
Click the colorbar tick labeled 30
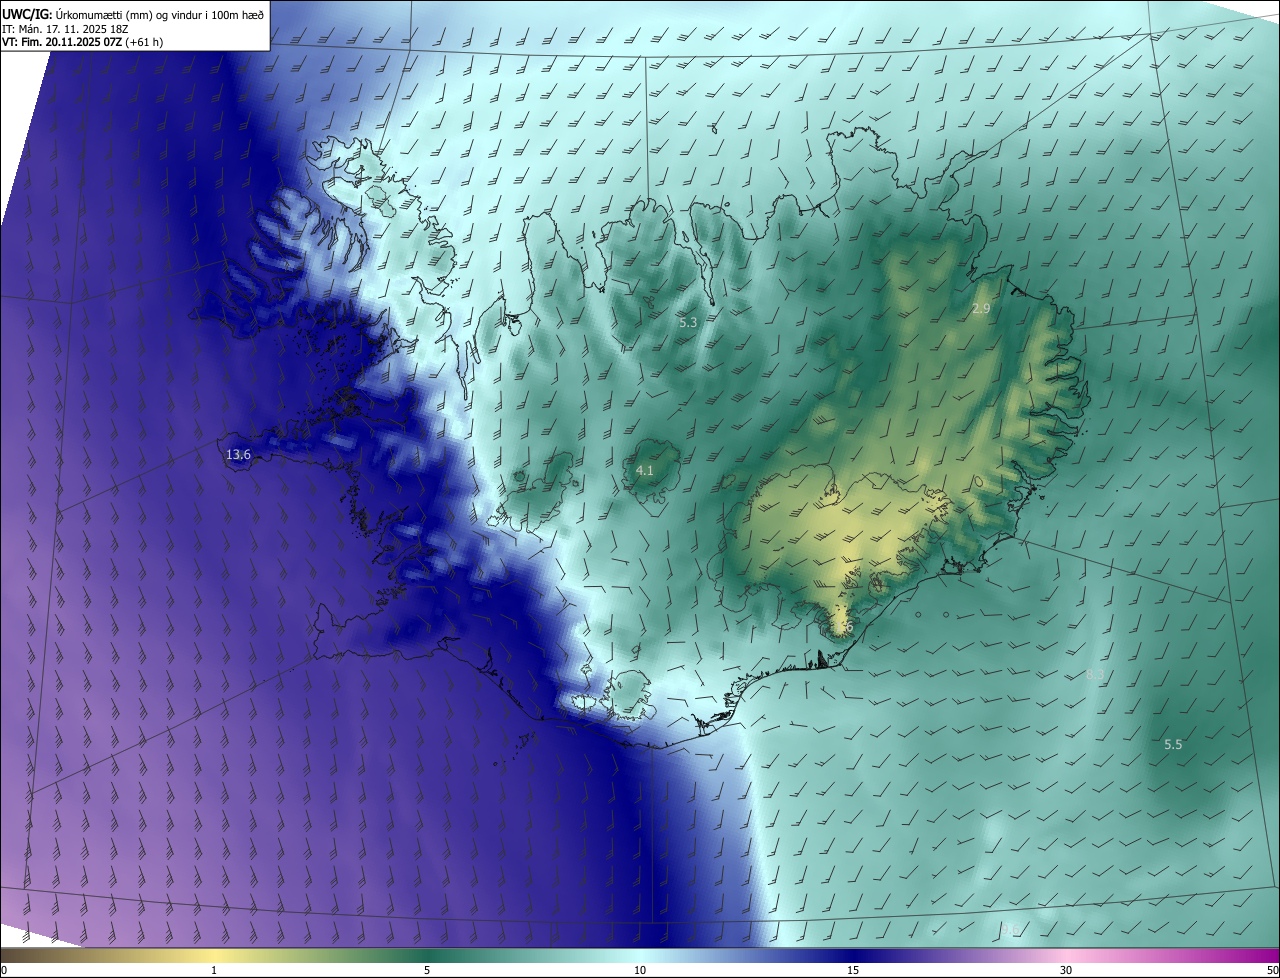click(x=1066, y=970)
